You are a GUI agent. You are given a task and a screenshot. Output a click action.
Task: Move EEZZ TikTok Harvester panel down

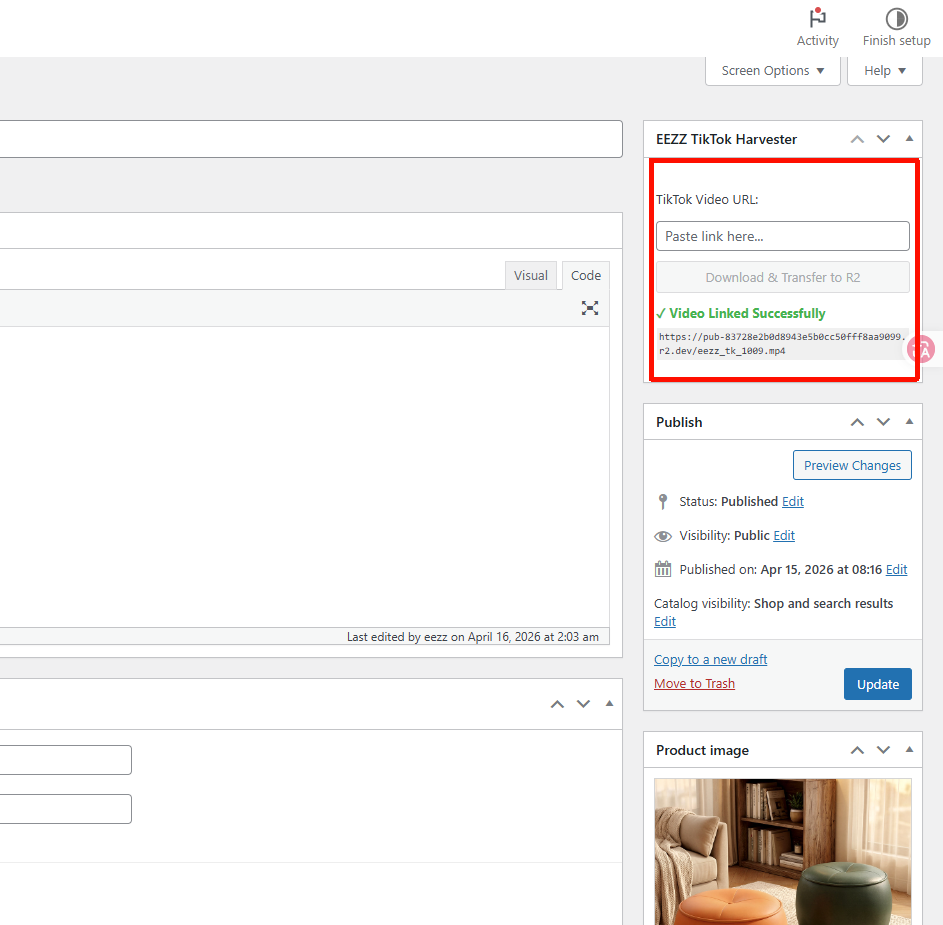tap(883, 139)
